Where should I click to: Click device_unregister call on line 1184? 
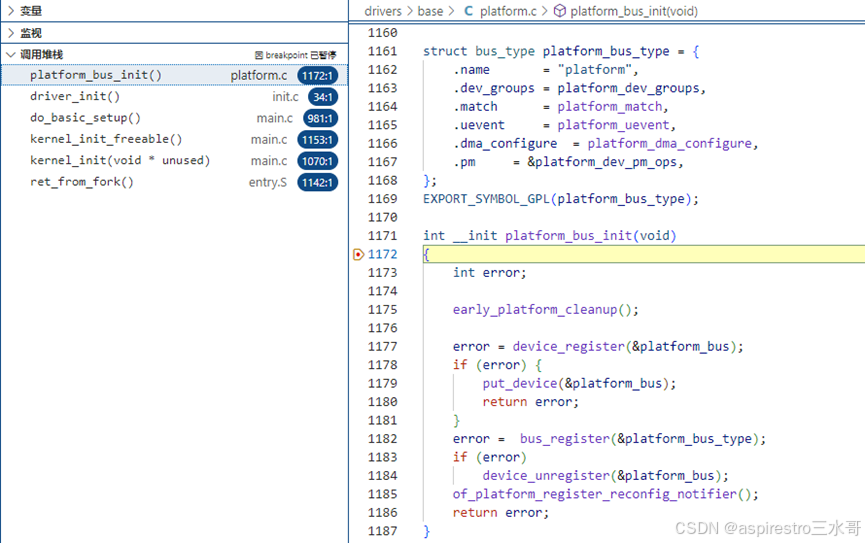click(546, 476)
